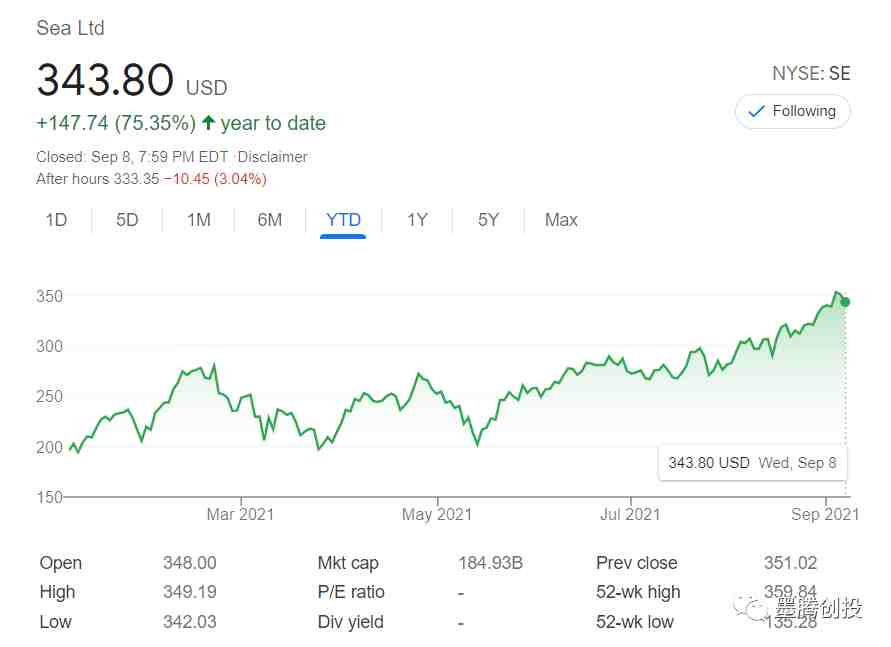The image size is (891, 647).
Task: Click the NYSE: SE ticker label
Action: tap(810, 73)
